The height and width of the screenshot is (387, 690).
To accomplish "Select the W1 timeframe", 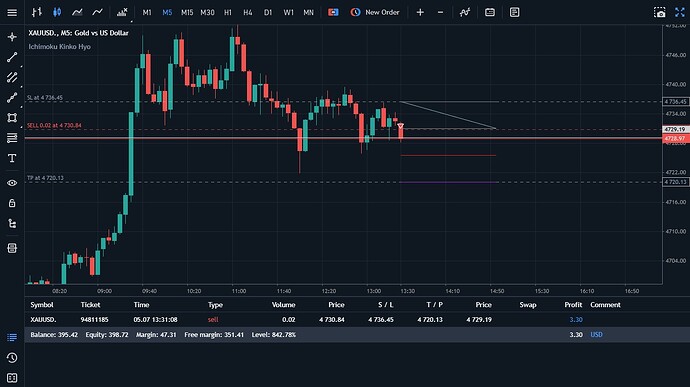I will coord(288,12).
